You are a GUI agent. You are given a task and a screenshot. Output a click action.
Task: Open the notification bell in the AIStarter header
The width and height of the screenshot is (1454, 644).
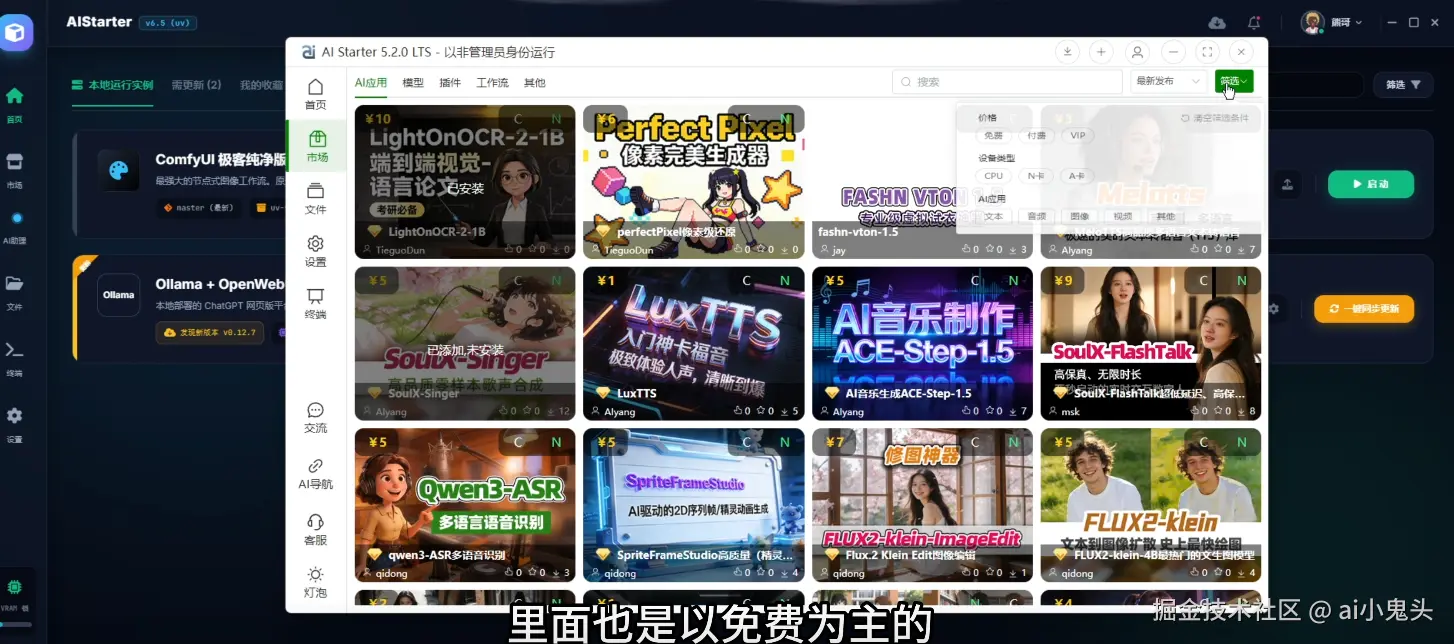pos(1254,22)
